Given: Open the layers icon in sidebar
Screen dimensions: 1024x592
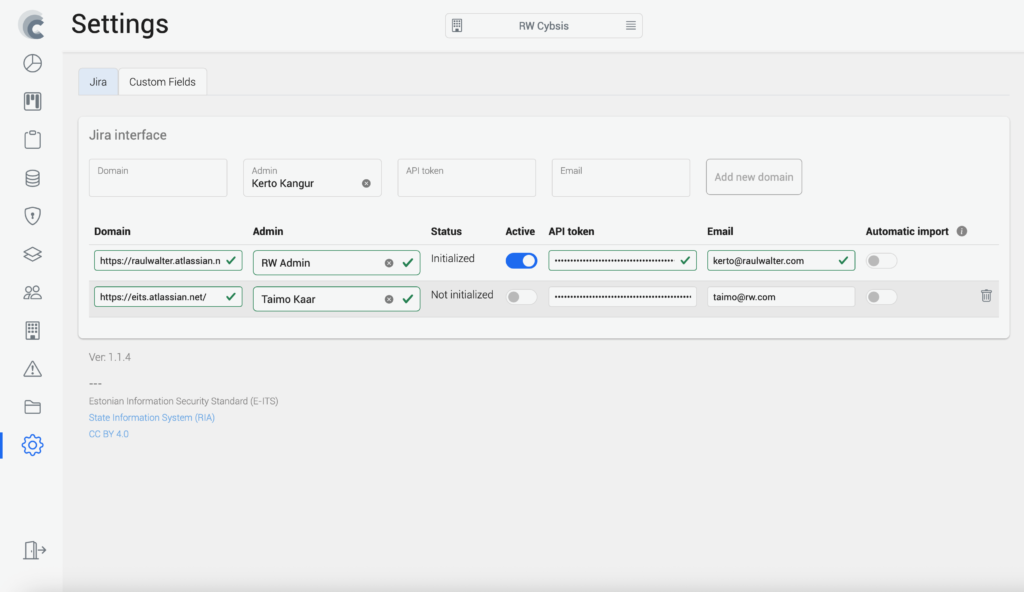Looking at the screenshot, I should pos(32,254).
